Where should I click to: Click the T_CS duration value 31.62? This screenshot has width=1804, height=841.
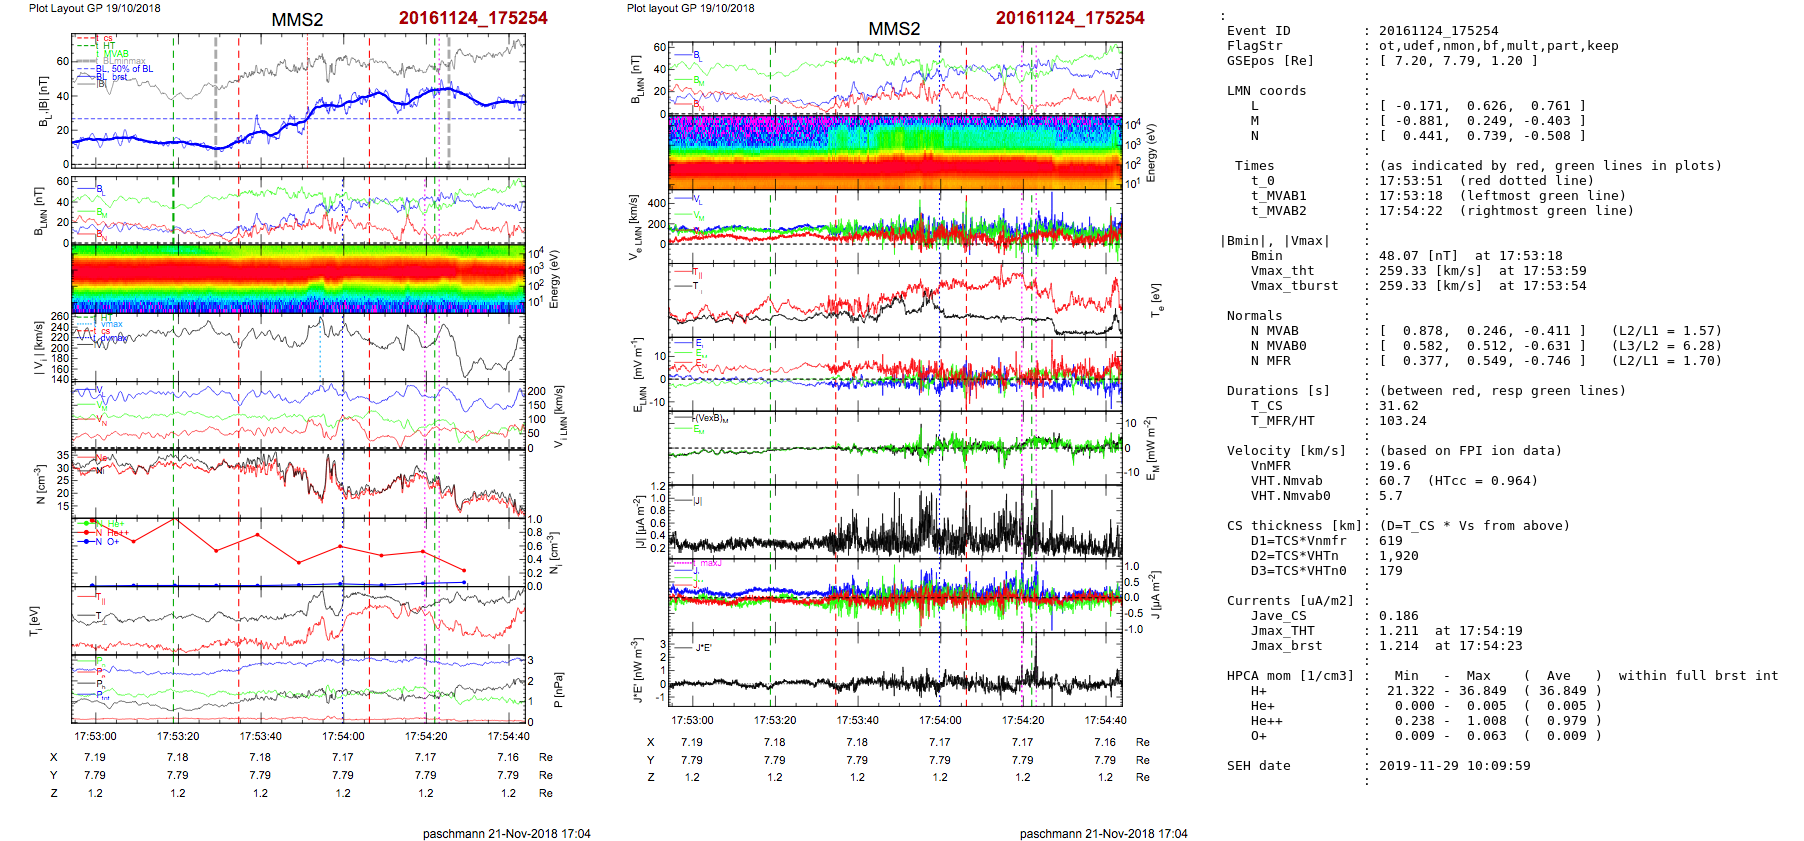pyautogui.click(x=1398, y=406)
